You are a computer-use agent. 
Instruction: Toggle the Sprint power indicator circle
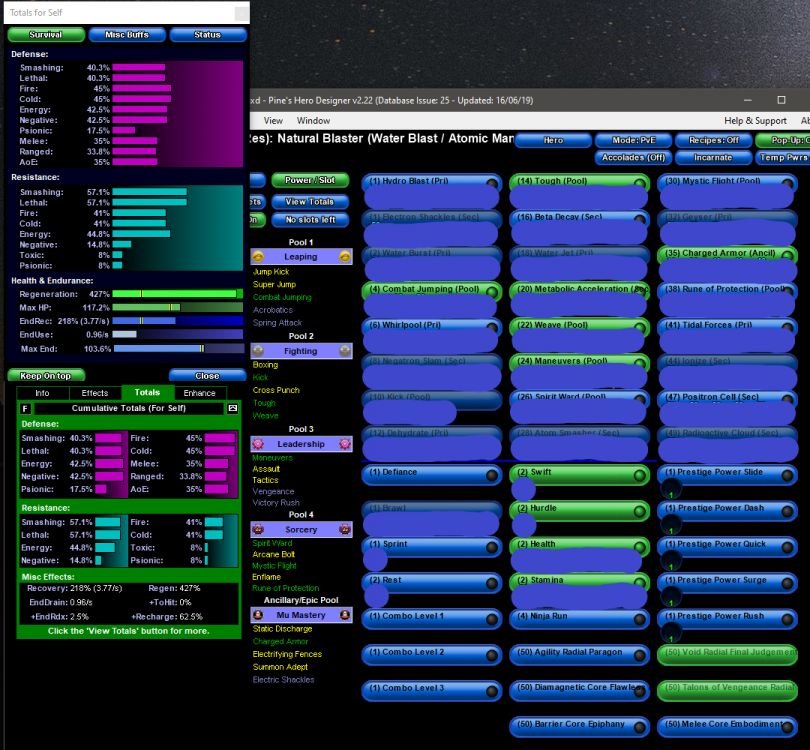[491, 548]
